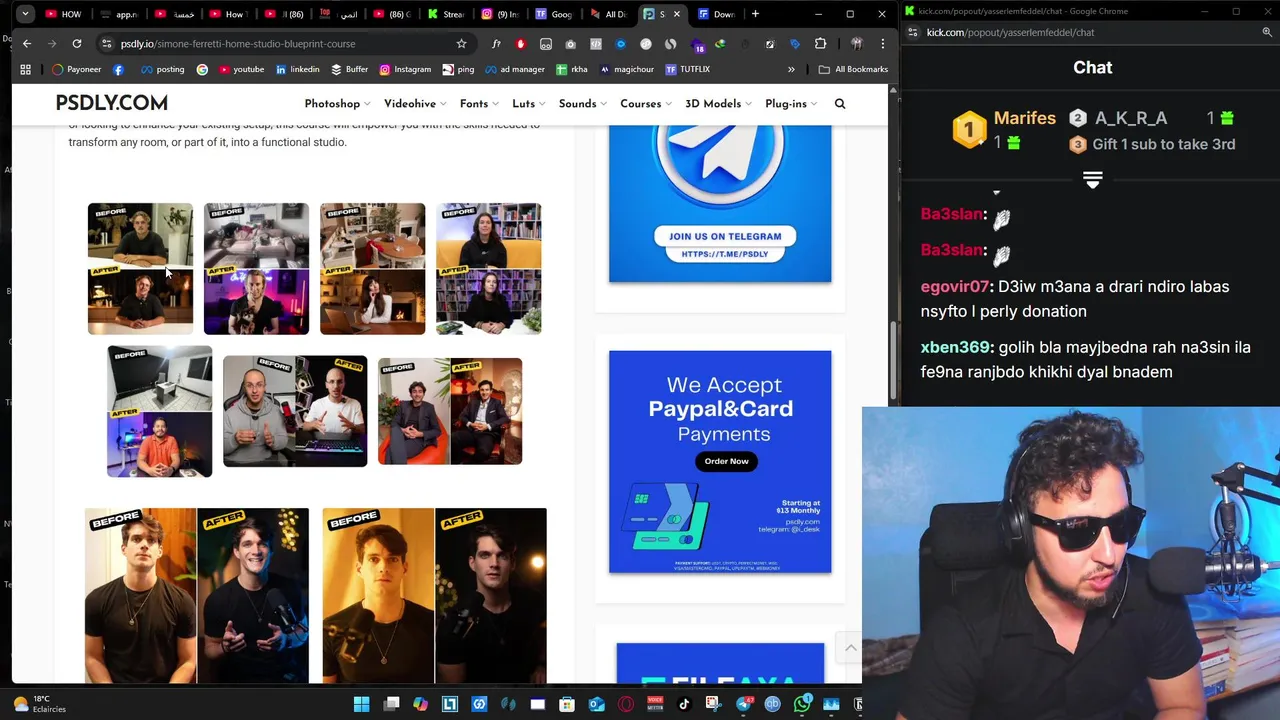Image resolution: width=1280 pixels, height=720 pixels.
Task: Open the t.me/psdly Telegram URL button
Action: tap(725, 254)
